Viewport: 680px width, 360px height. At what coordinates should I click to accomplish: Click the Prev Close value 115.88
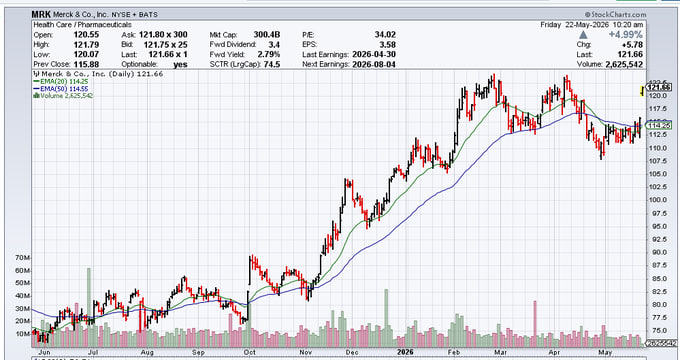(86, 64)
